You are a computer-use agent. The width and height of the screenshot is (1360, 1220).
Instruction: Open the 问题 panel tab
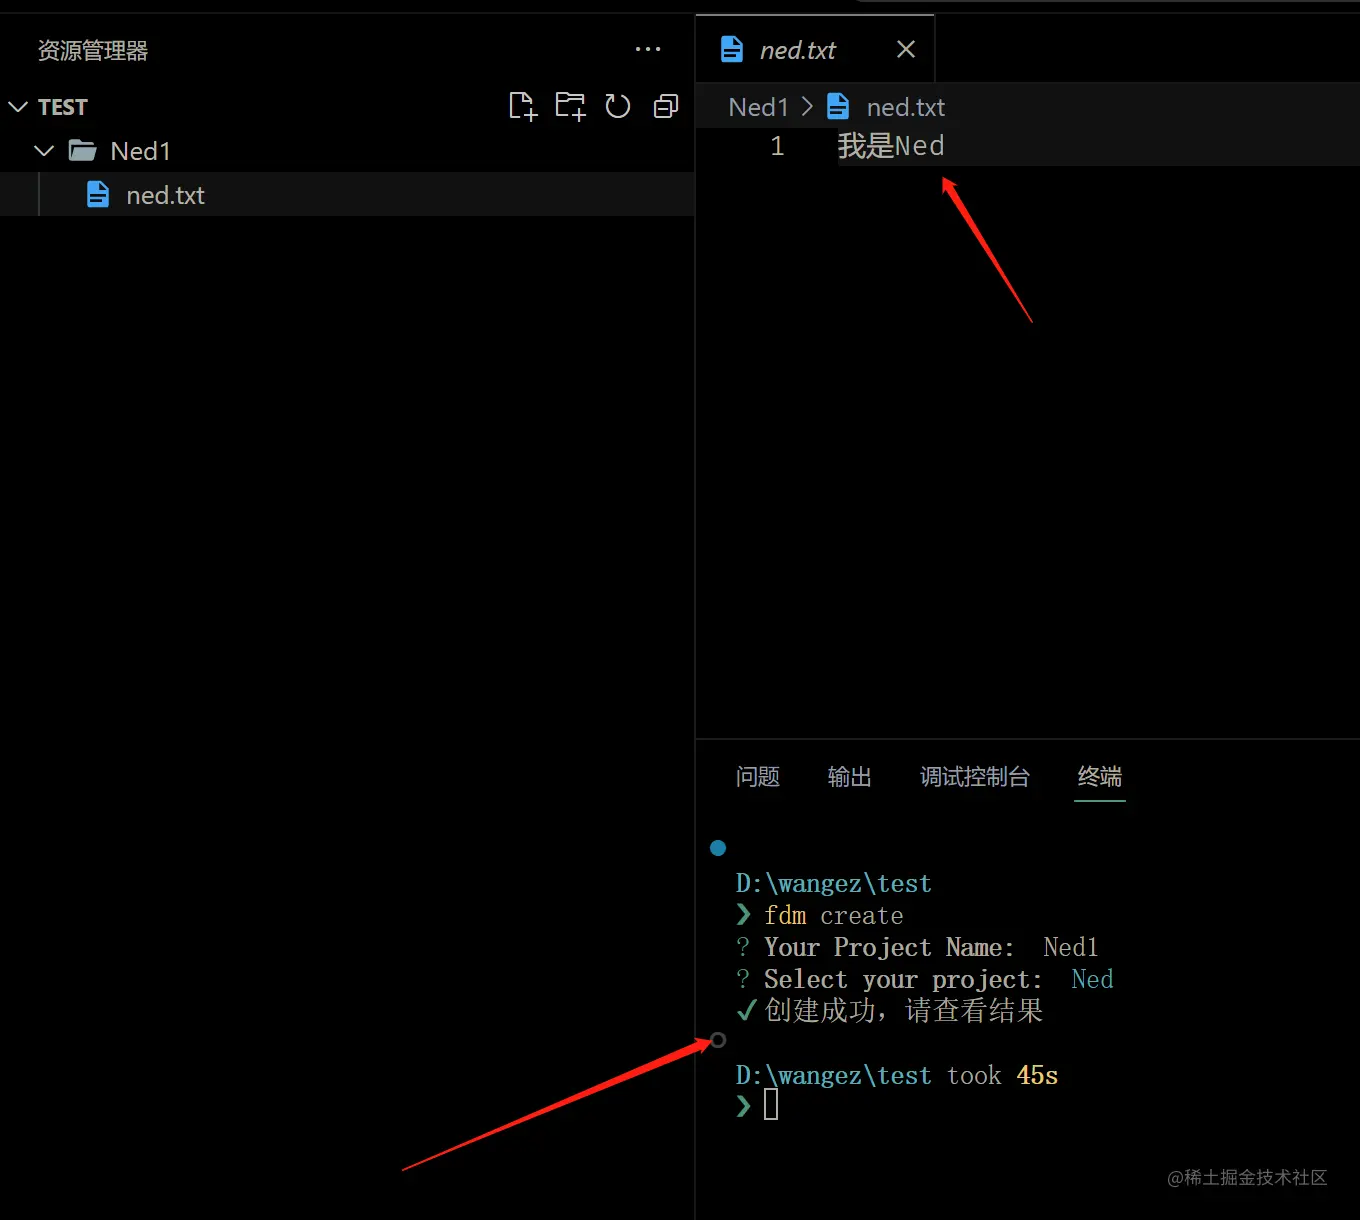pyautogui.click(x=758, y=777)
